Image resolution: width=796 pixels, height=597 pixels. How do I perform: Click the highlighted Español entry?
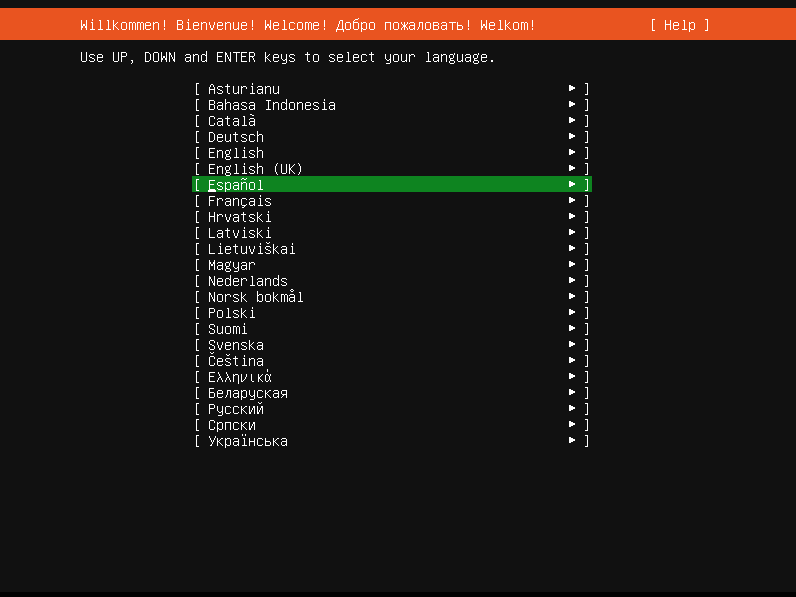point(235,185)
